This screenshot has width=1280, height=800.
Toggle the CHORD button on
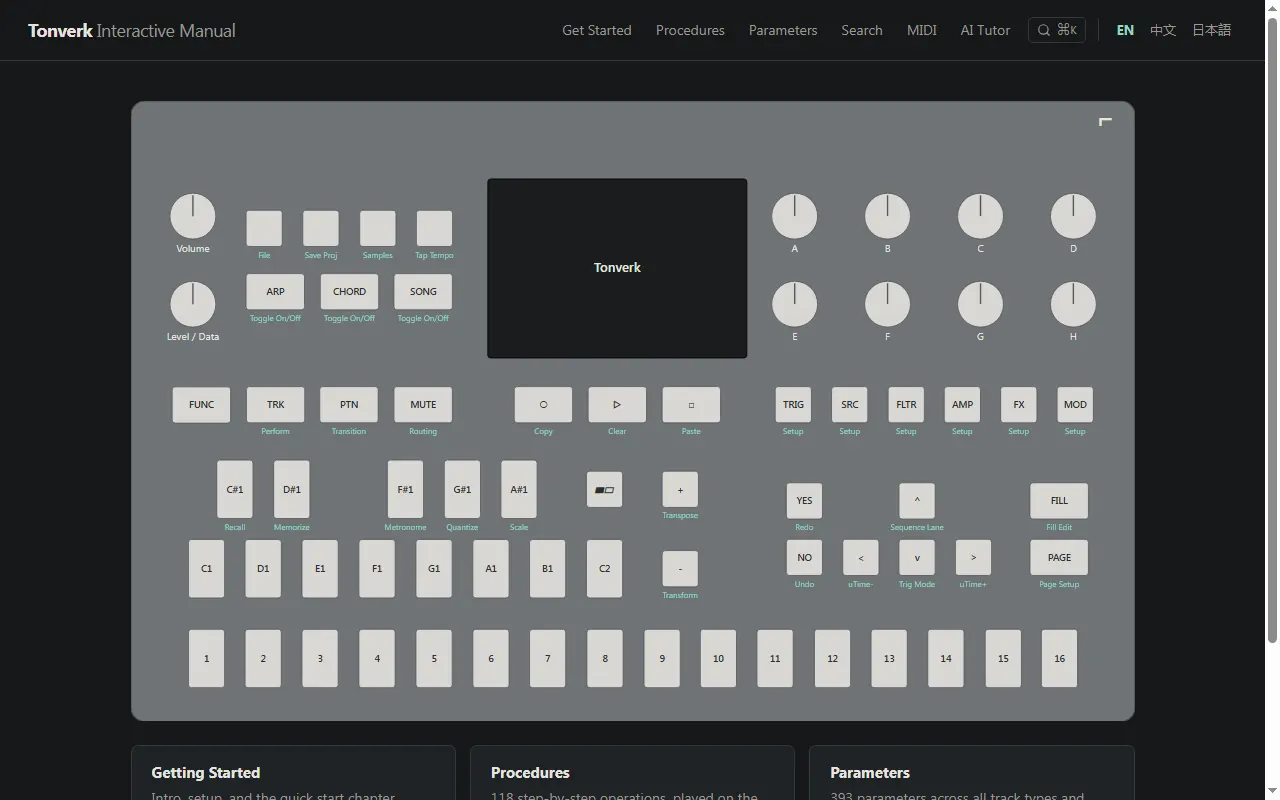(349, 292)
